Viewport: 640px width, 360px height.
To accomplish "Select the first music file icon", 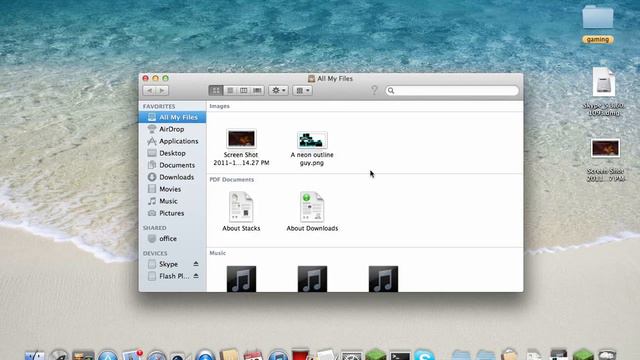I will (241, 279).
